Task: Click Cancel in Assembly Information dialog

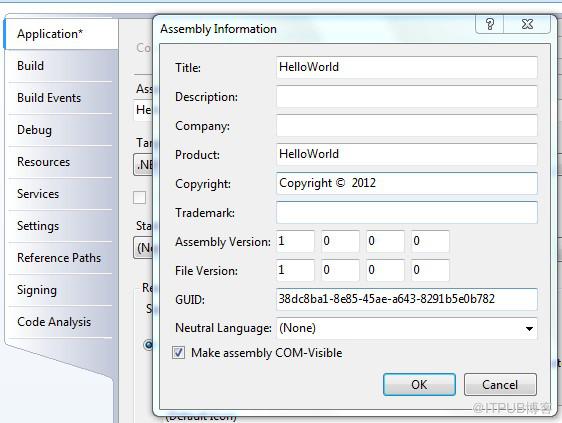Action: tap(500, 385)
